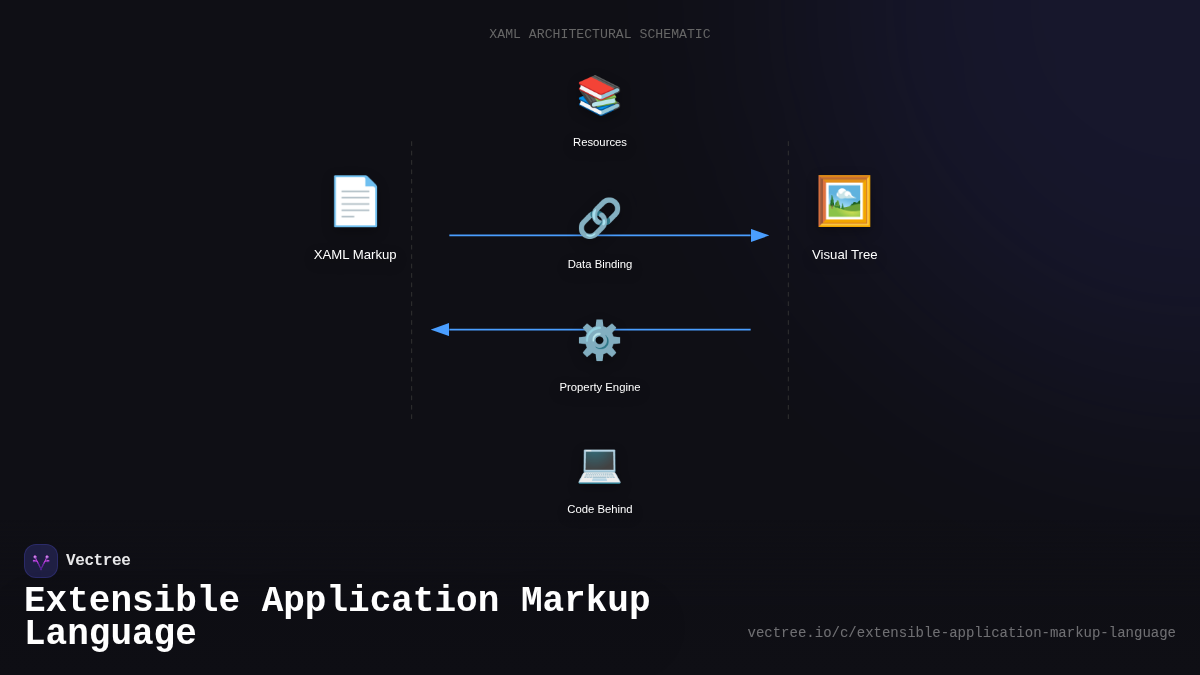Select the gear inside Property Engine node
Viewport: 1200px width, 675px height.
click(600, 340)
